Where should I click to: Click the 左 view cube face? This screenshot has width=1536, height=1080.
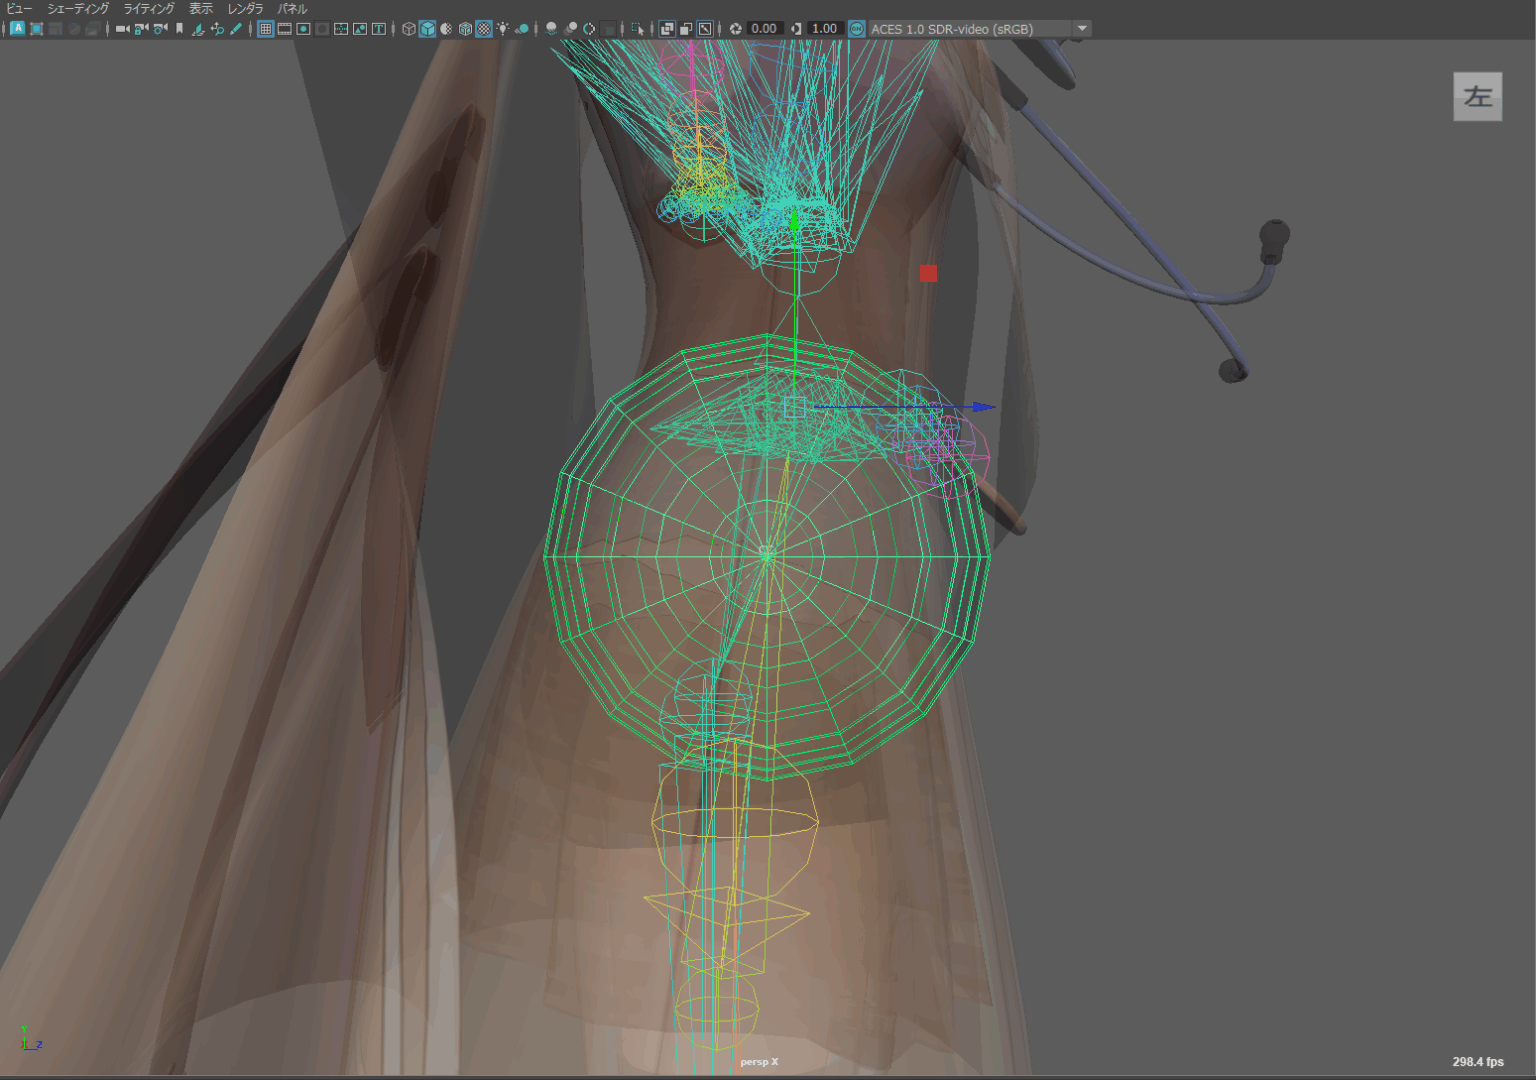(1477, 97)
